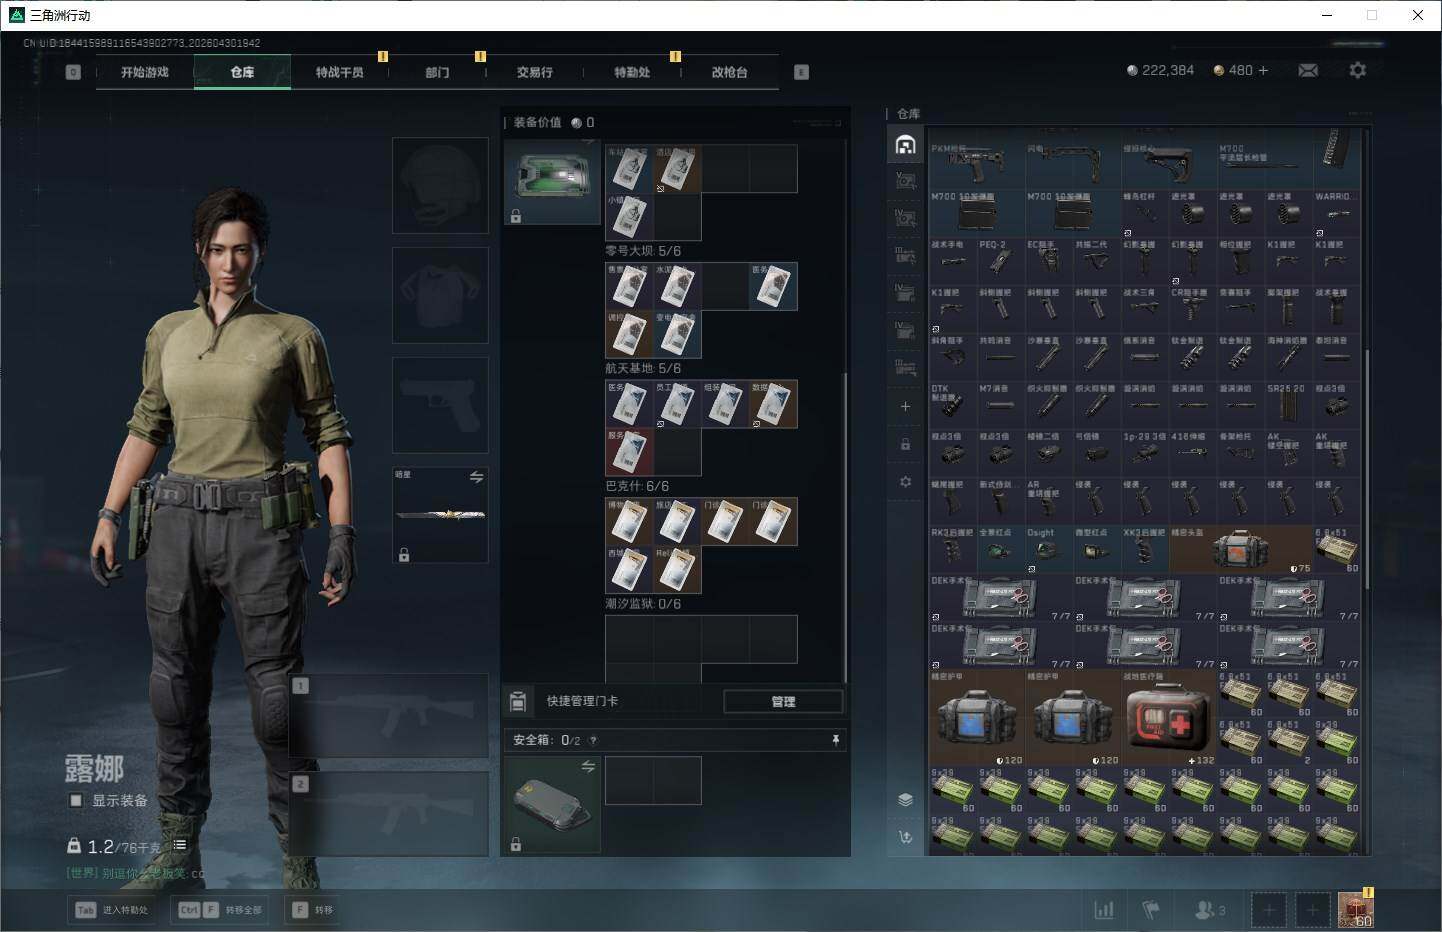This screenshot has height=932, width=1442.
Task: Select the M7消音 suppressor
Action: pos(1001,405)
